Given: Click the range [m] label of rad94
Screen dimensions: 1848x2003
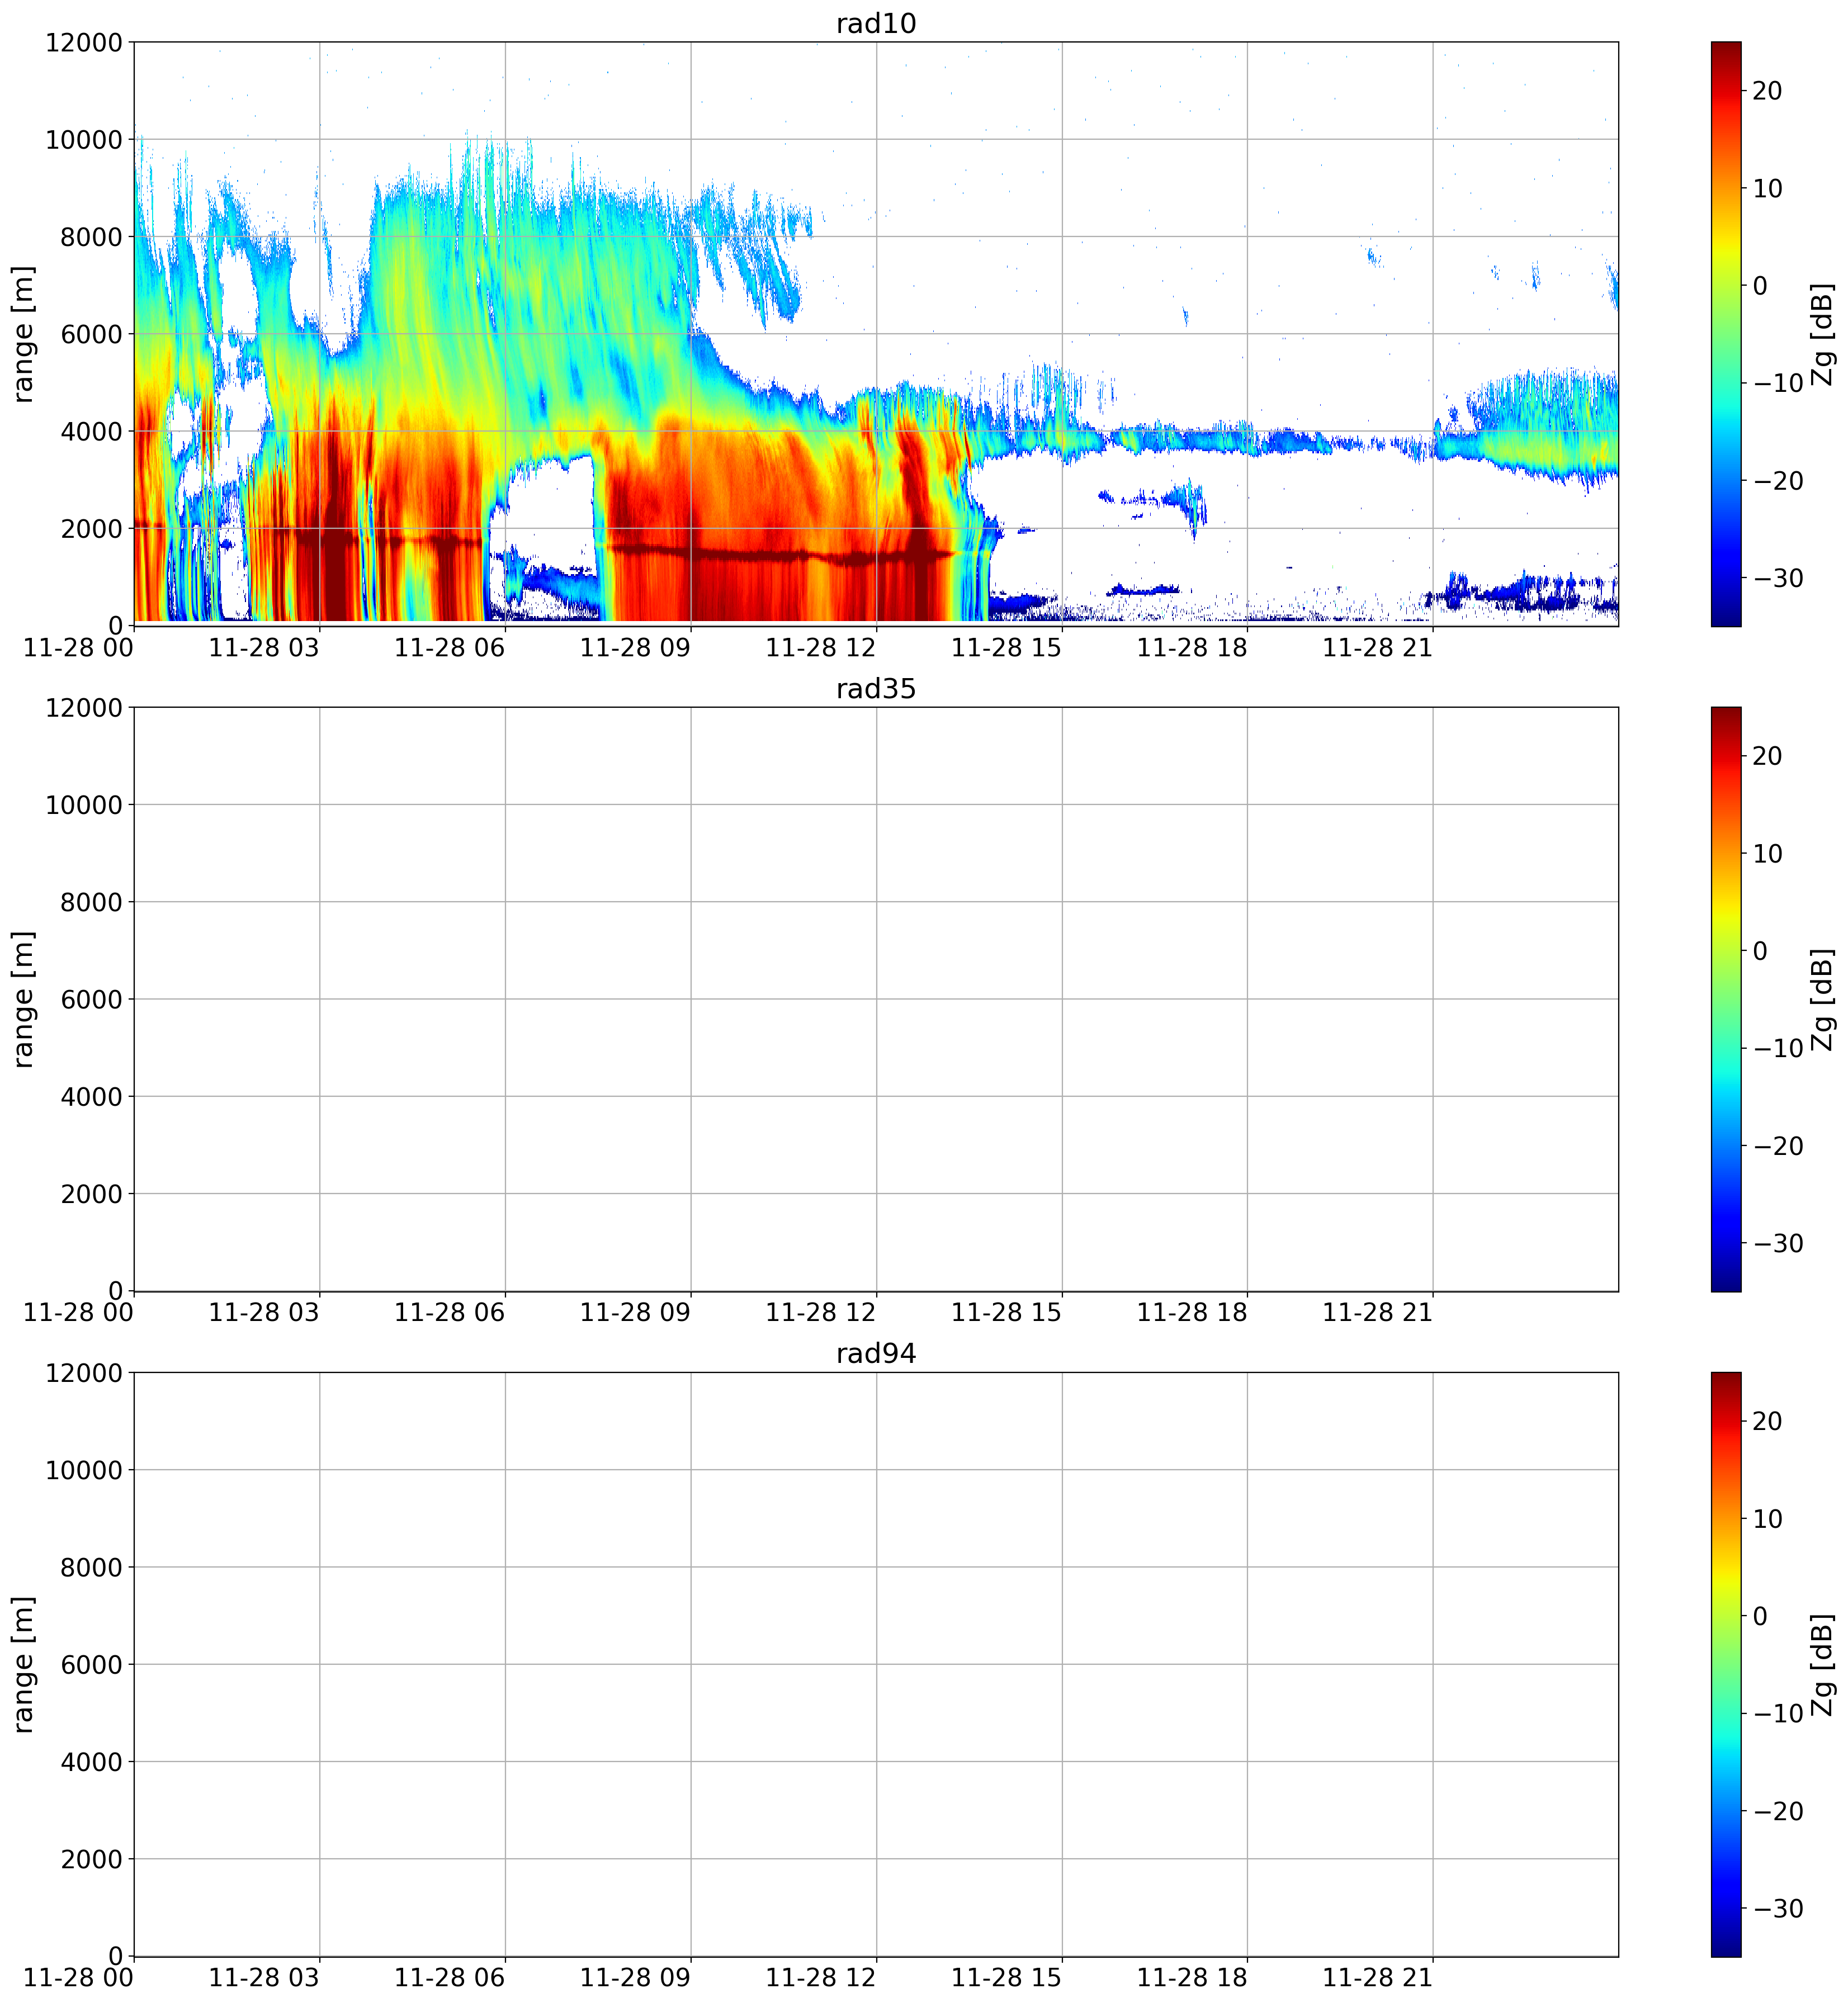Looking at the screenshot, I should click(23, 1664).
